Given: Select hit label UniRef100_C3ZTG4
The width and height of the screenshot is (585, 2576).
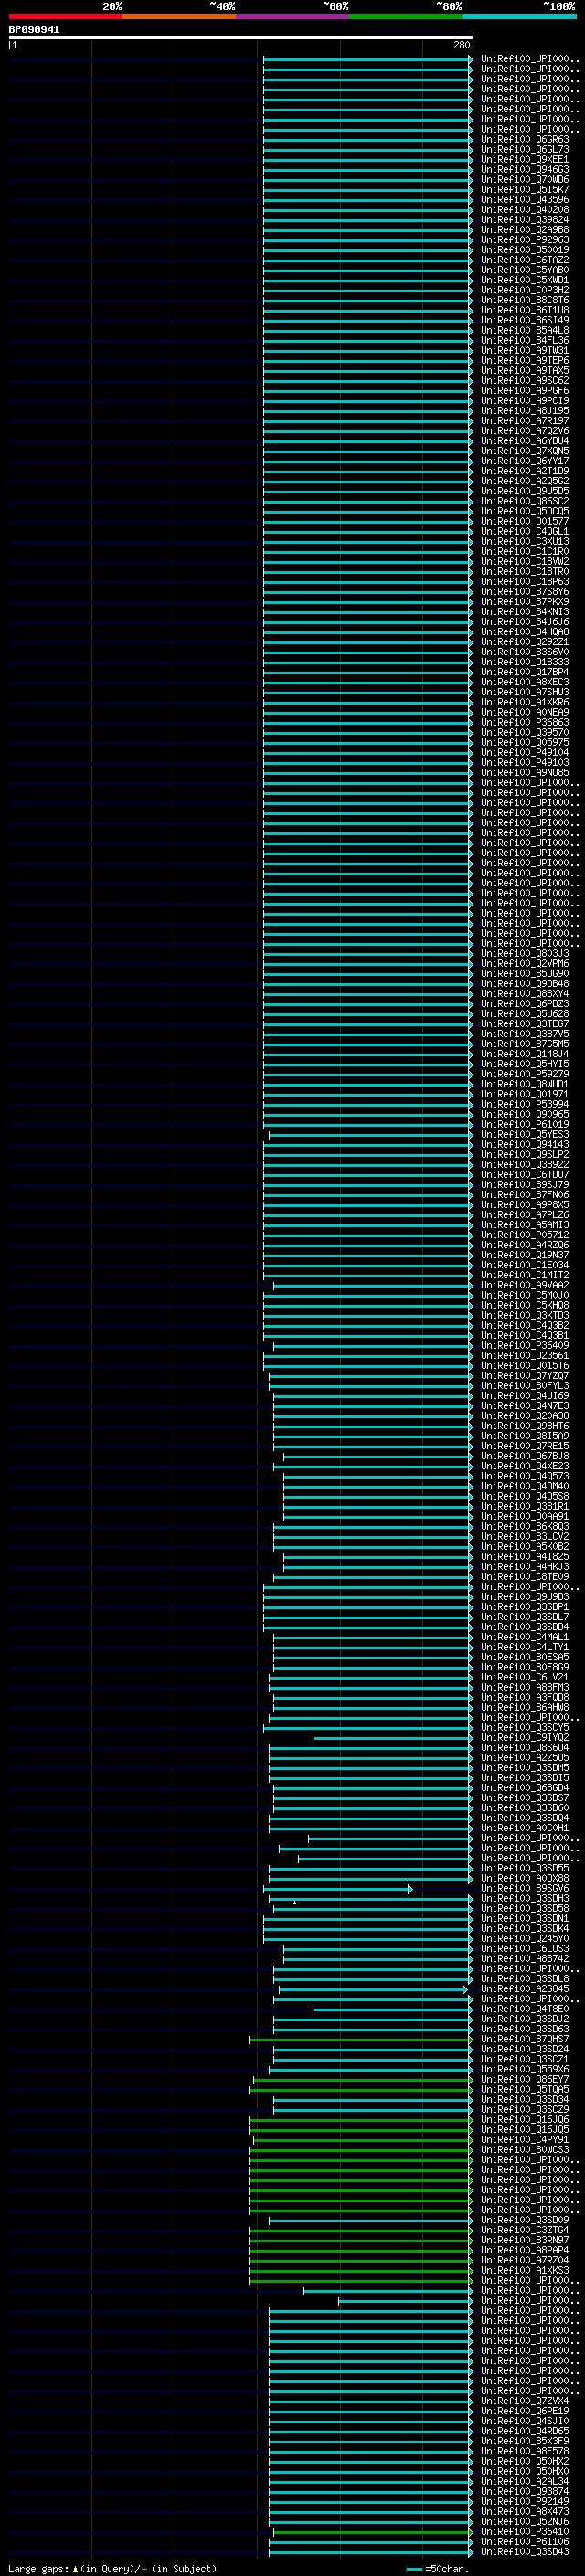Looking at the screenshot, I should pos(525,2230).
